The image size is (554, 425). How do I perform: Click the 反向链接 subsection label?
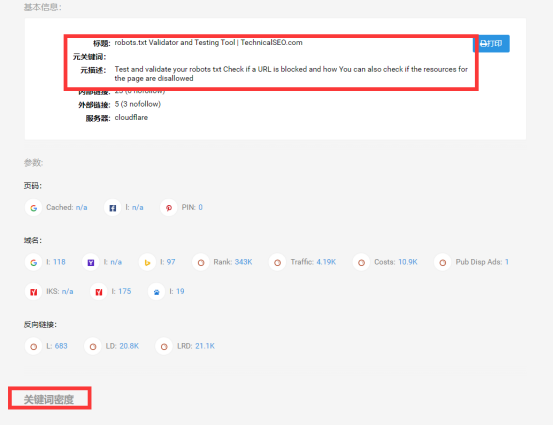(40, 325)
